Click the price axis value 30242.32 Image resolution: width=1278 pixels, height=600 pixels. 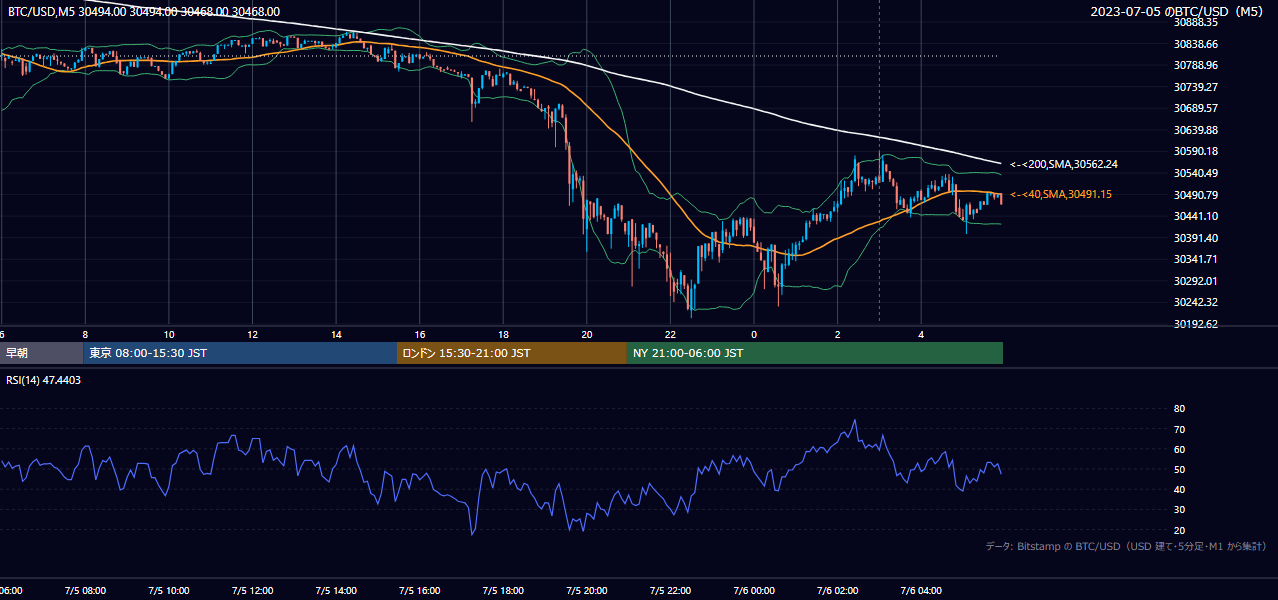pos(1195,302)
